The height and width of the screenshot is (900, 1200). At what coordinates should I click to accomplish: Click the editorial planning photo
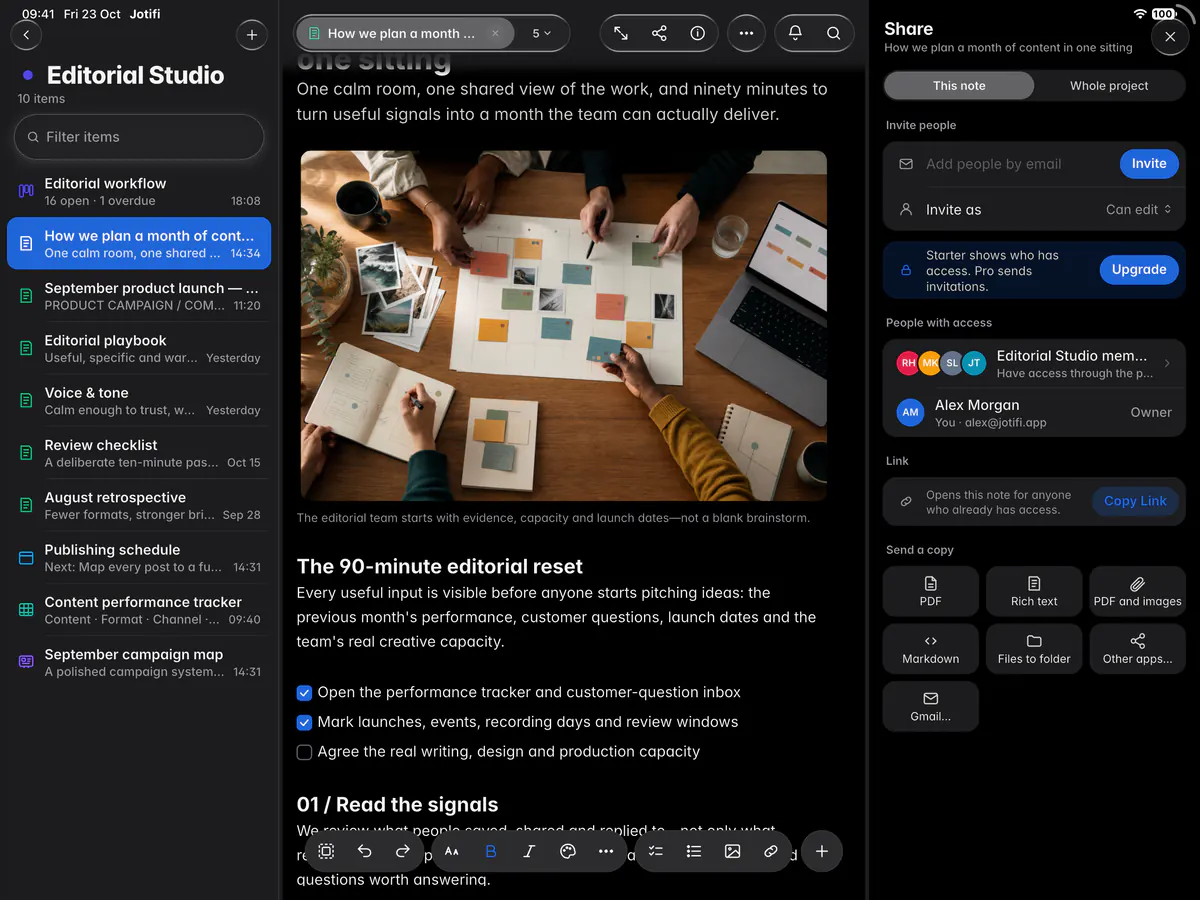564,326
